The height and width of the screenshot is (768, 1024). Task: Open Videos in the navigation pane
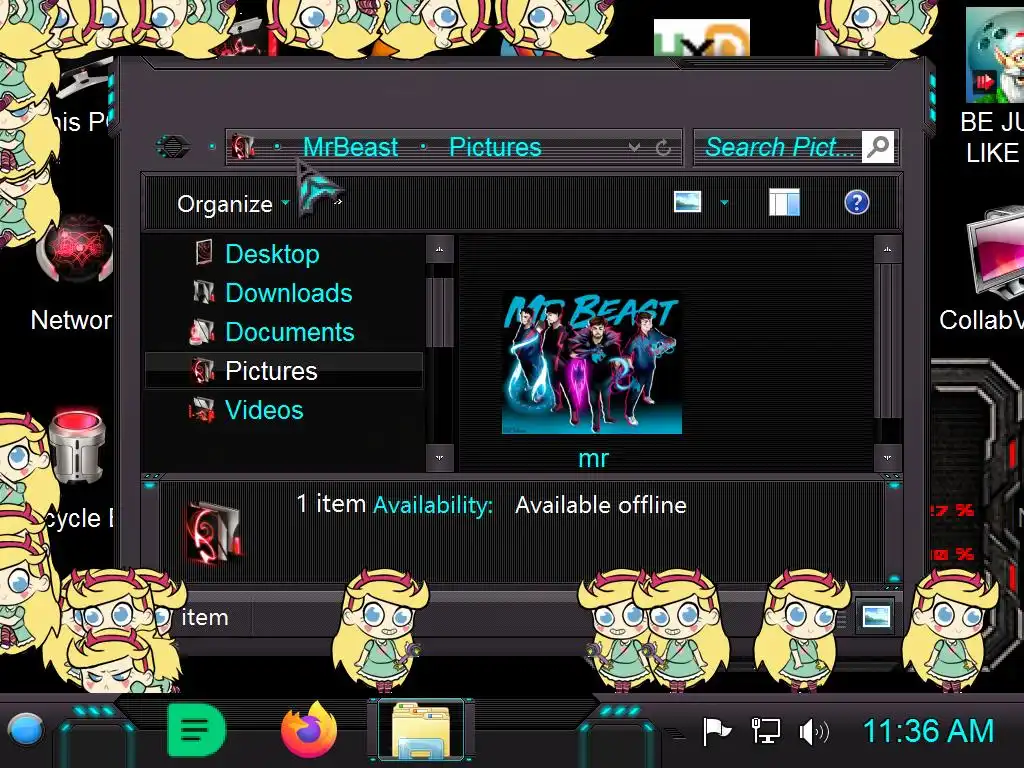point(264,410)
